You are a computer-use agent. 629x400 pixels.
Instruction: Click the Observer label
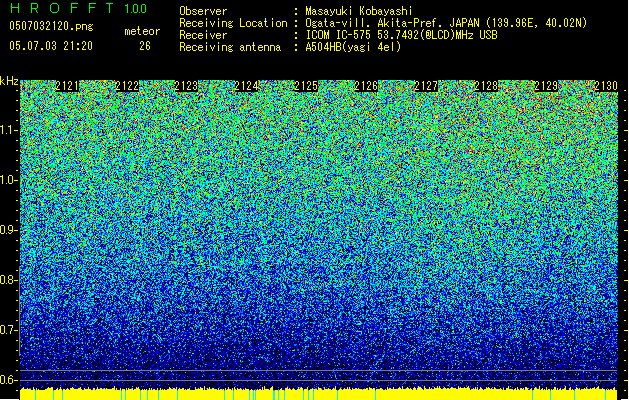coord(203,11)
